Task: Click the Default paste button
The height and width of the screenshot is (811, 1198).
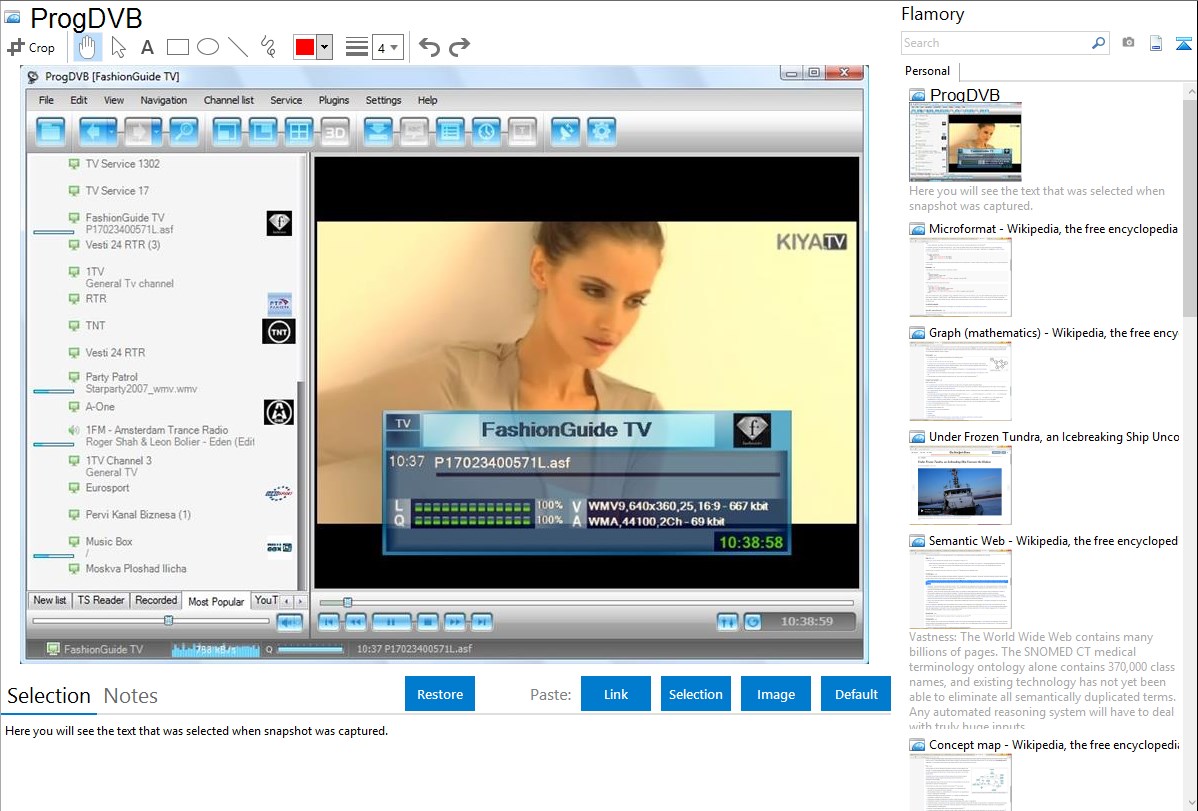Action: (x=856, y=694)
